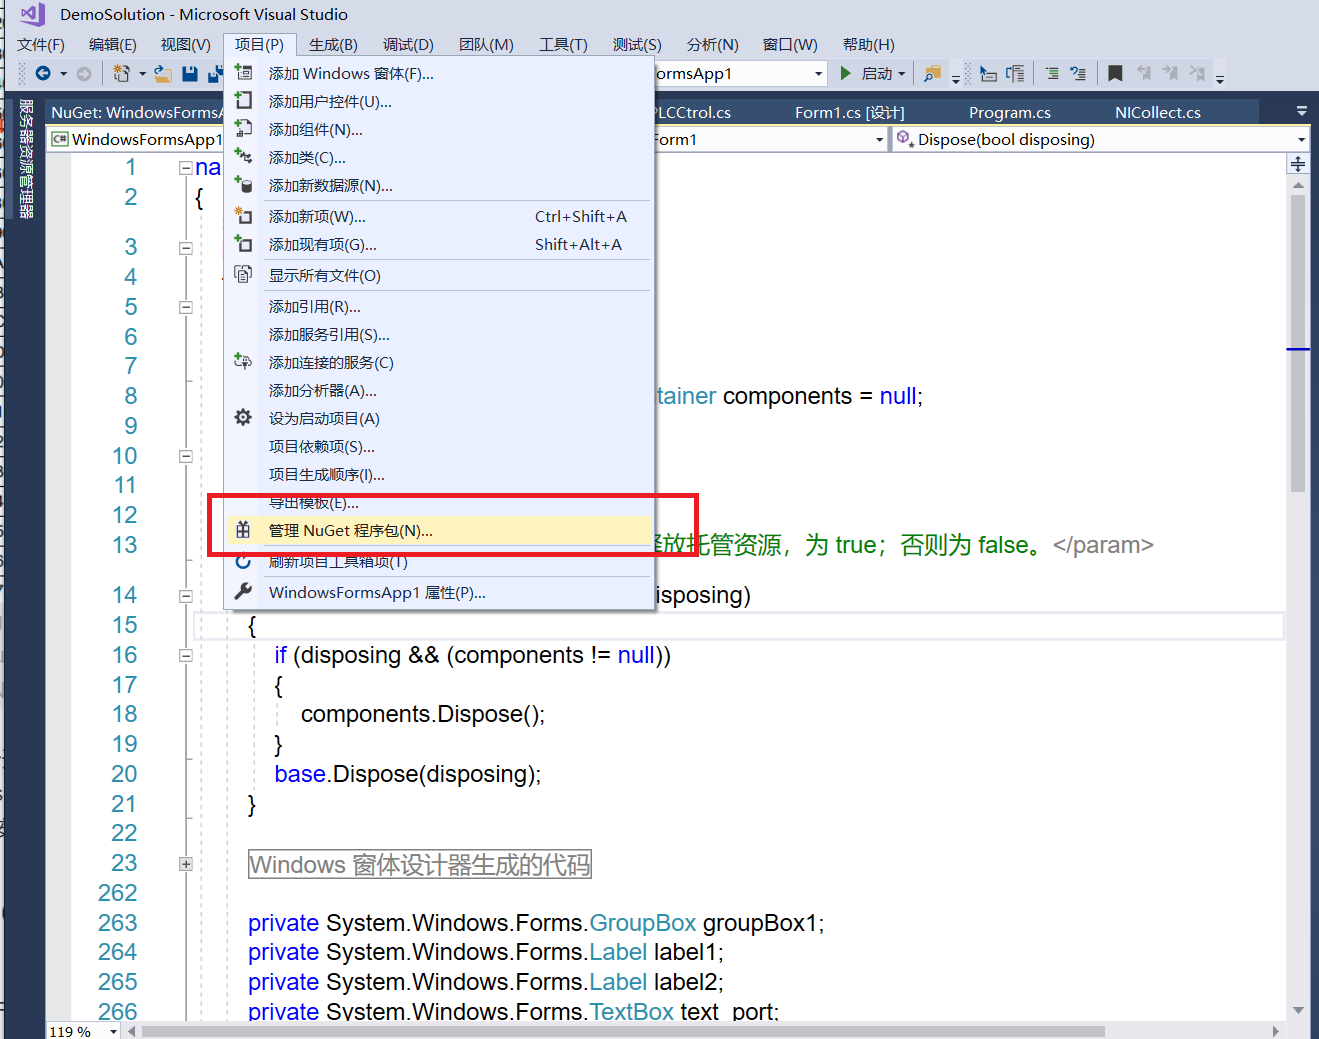Click the Add Connected Service menu icon

pos(243,361)
